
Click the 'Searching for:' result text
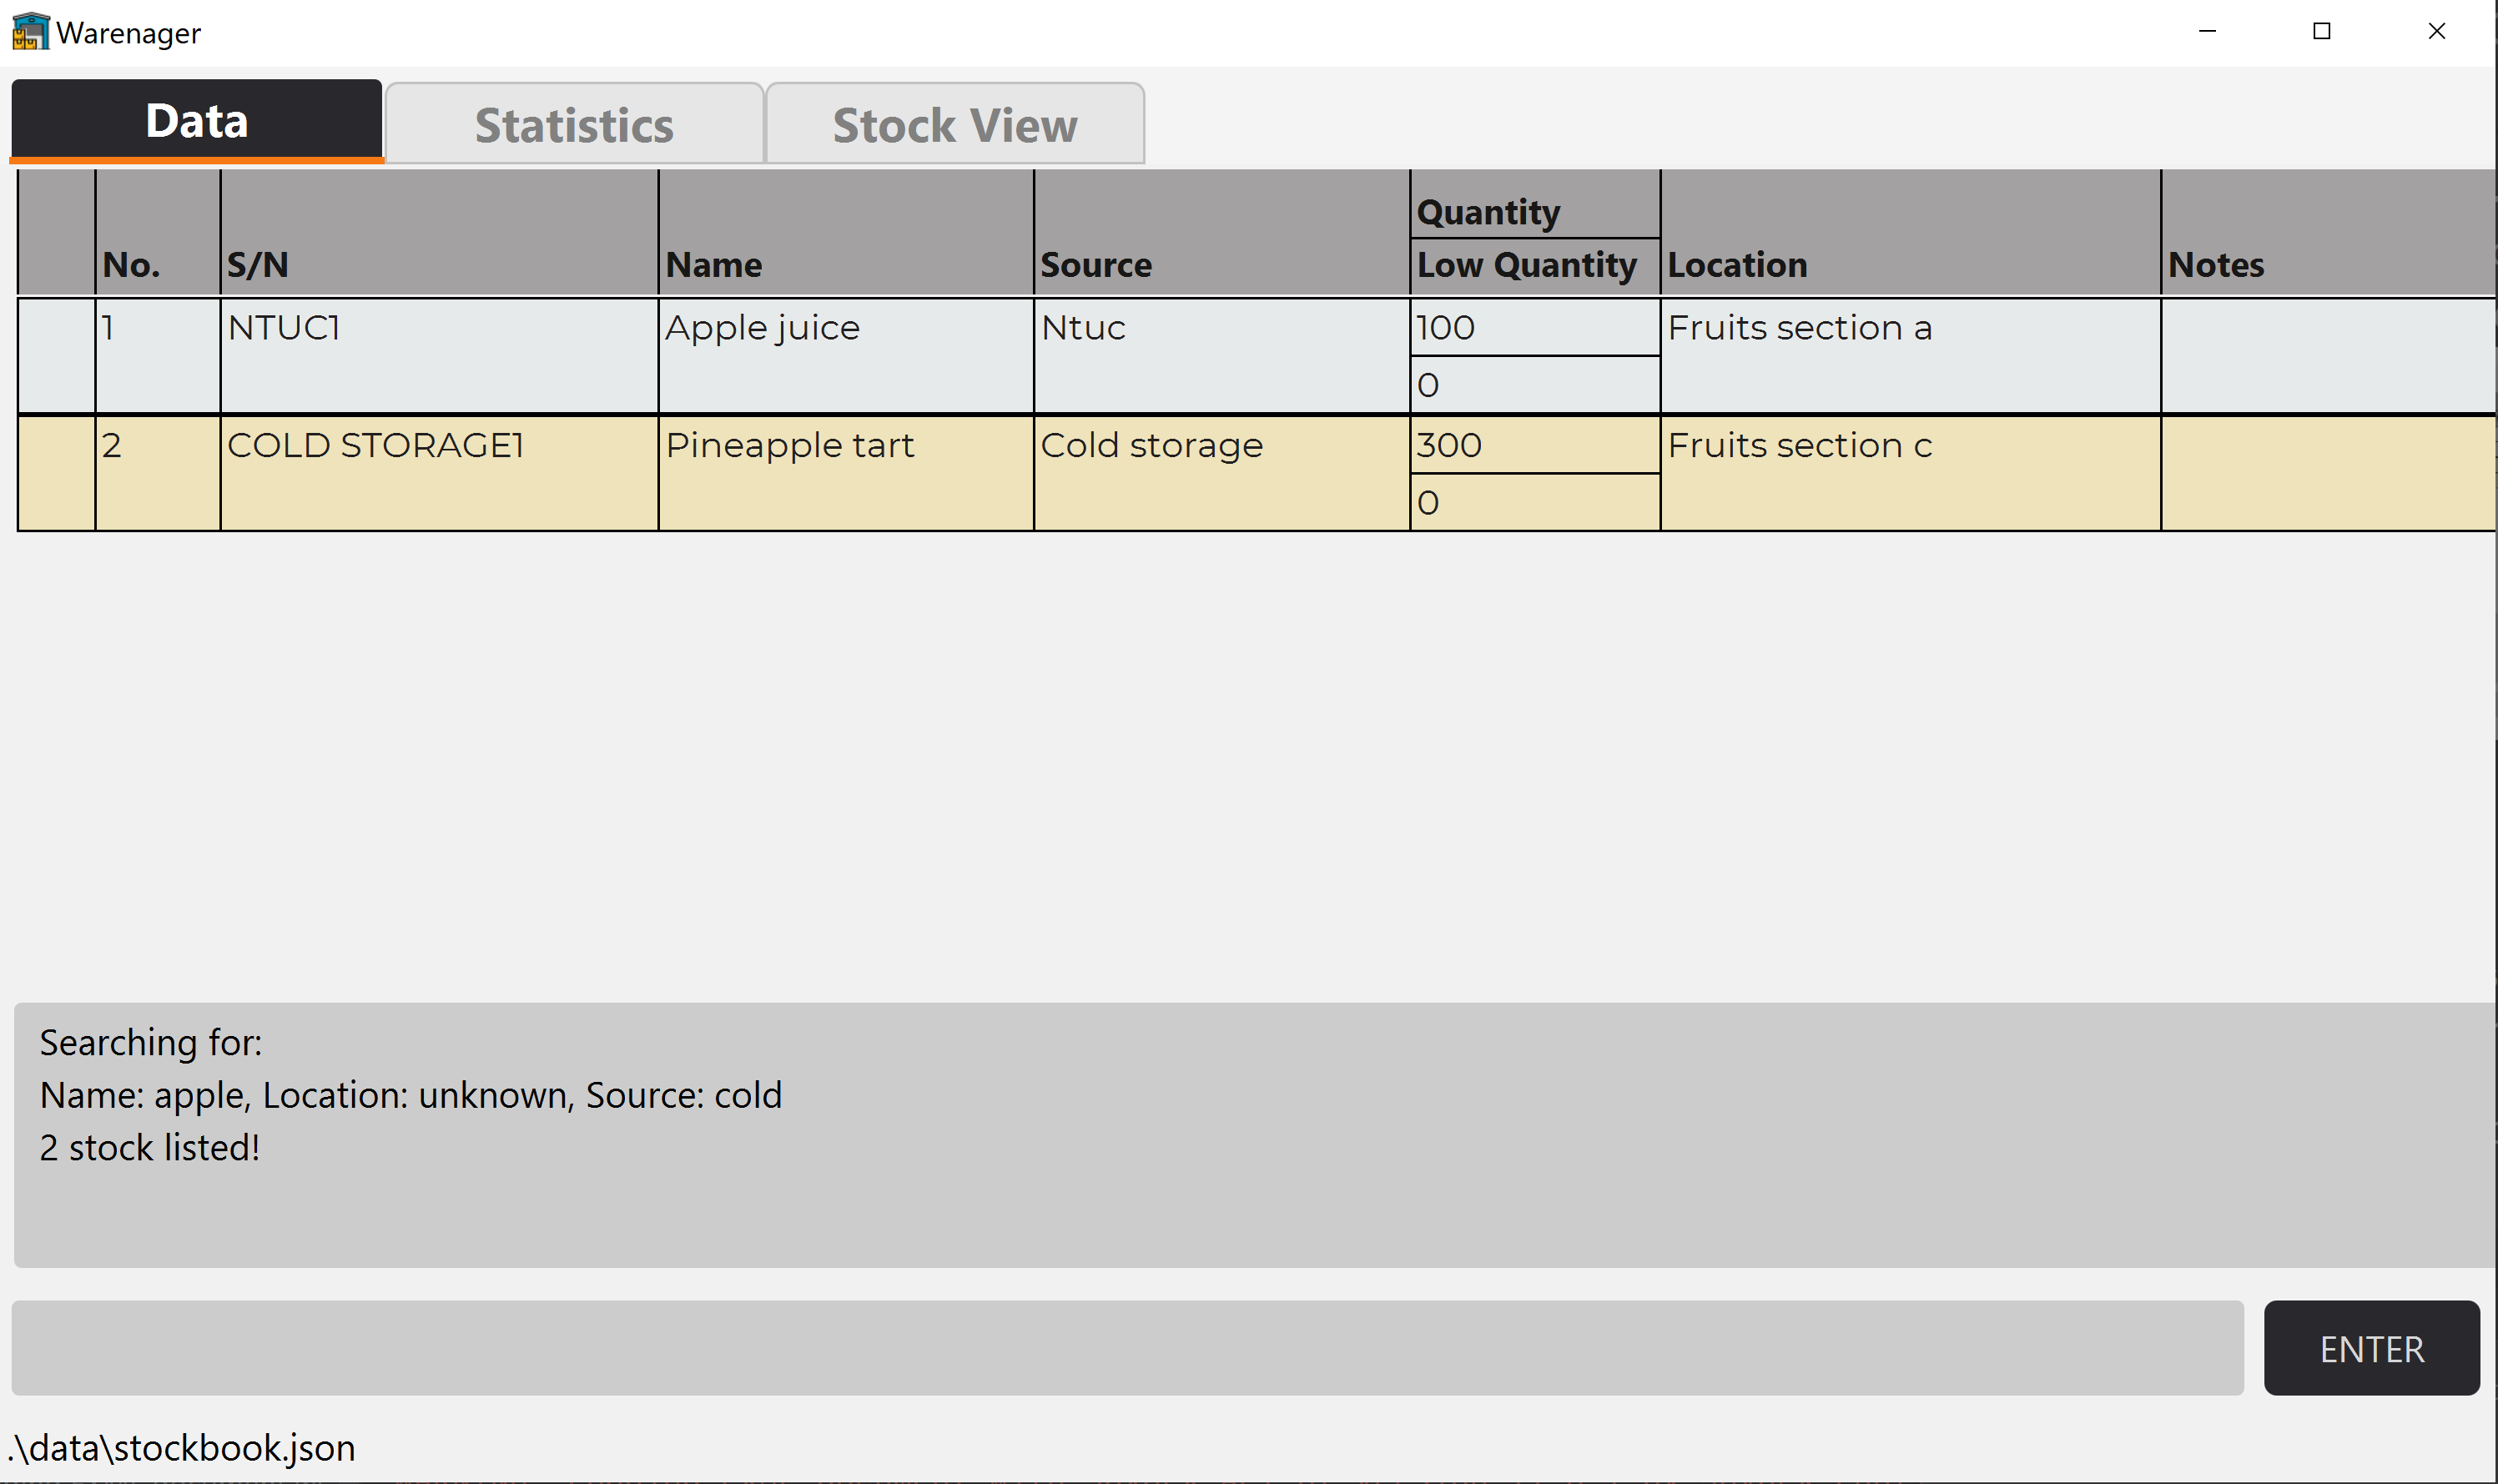(x=151, y=1043)
